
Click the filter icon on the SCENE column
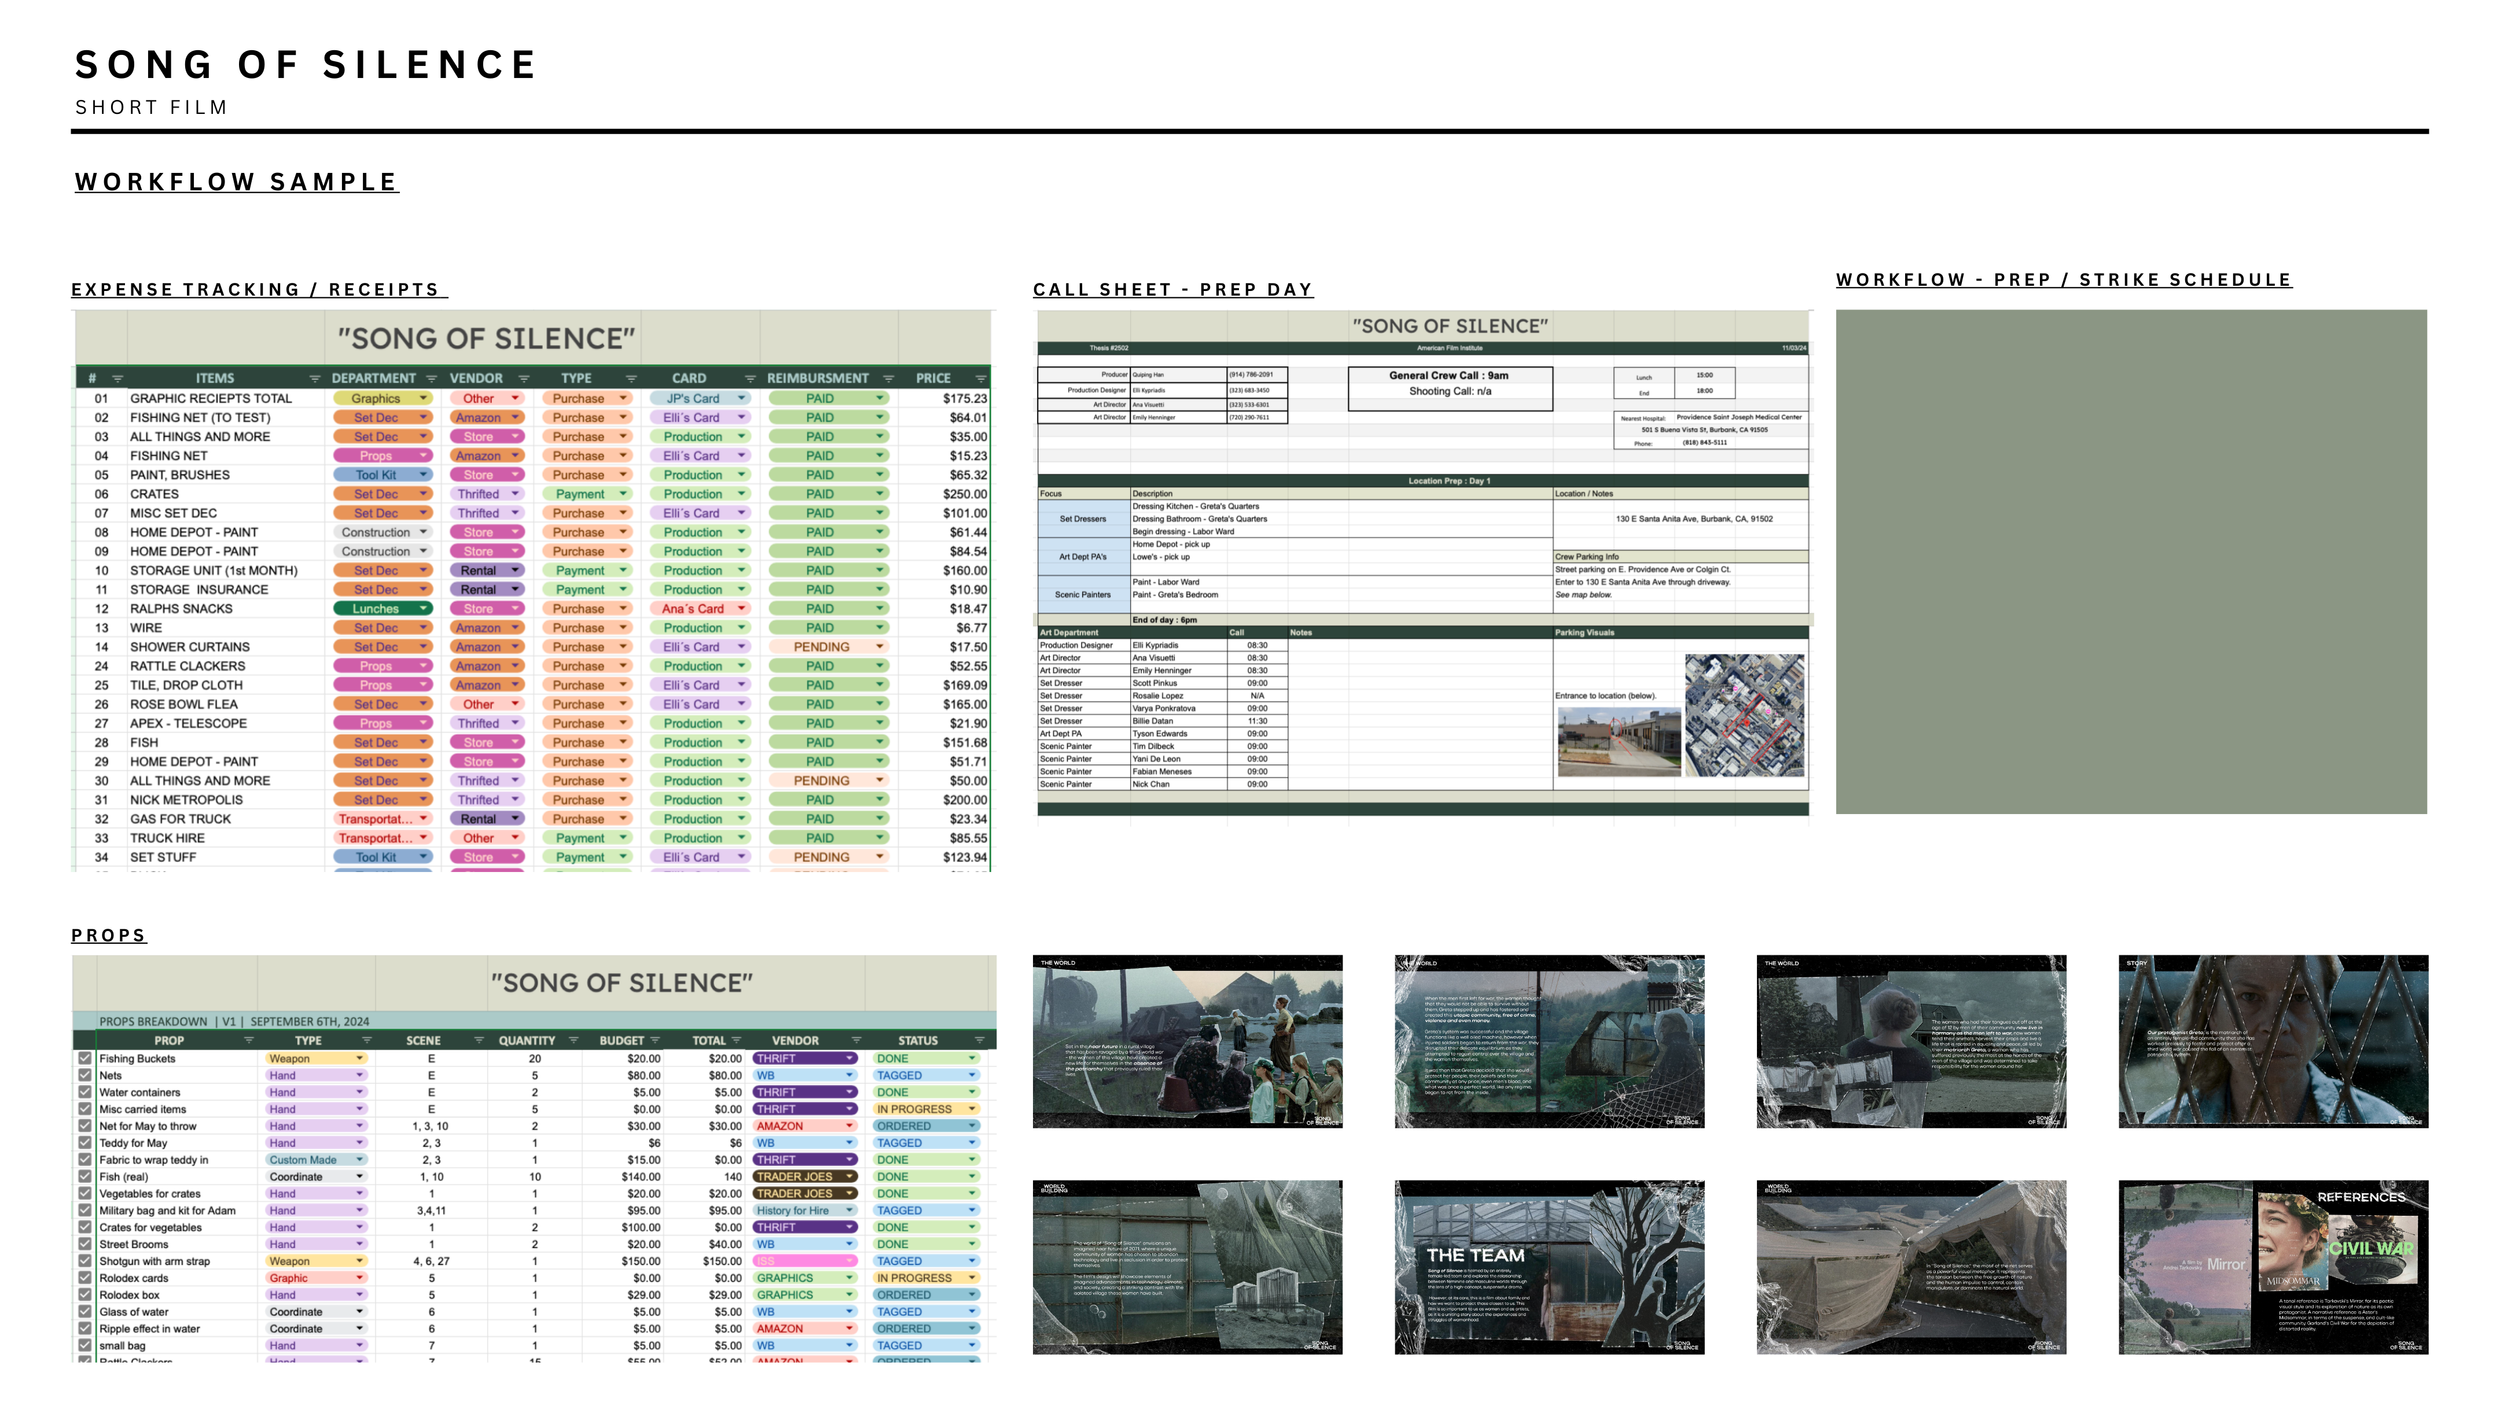[478, 1040]
